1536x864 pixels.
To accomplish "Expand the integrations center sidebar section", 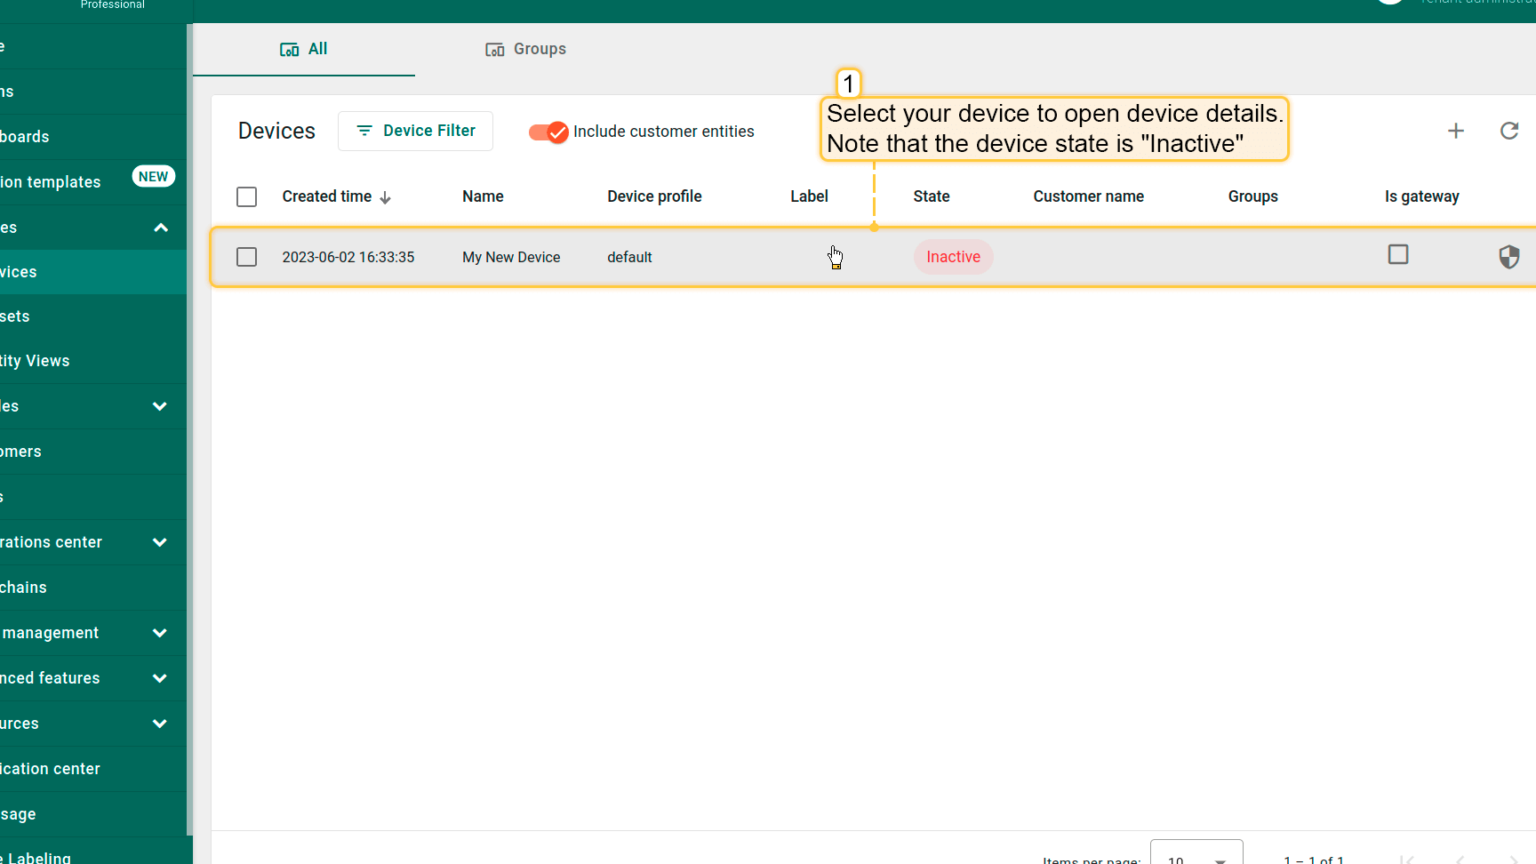I will click(x=159, y=542).
